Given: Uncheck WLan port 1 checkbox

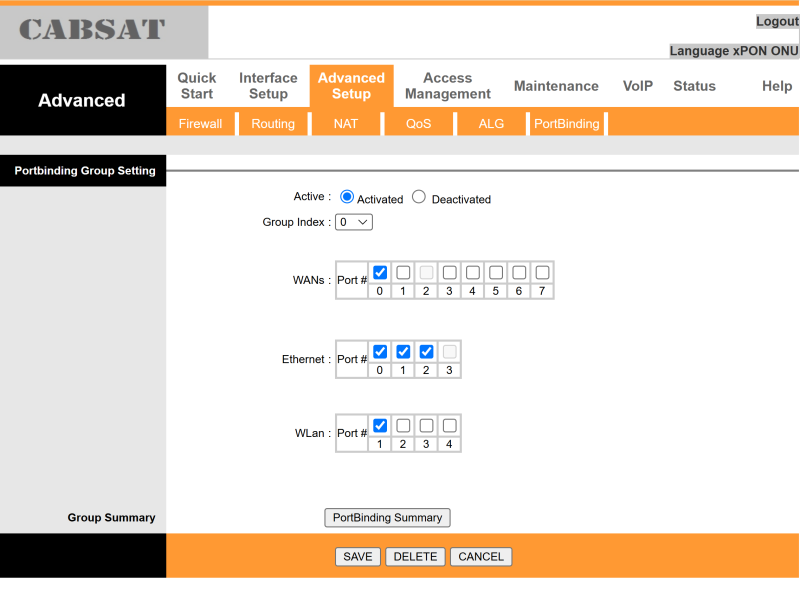Looking at the screenshot, I should coord(380,425).
